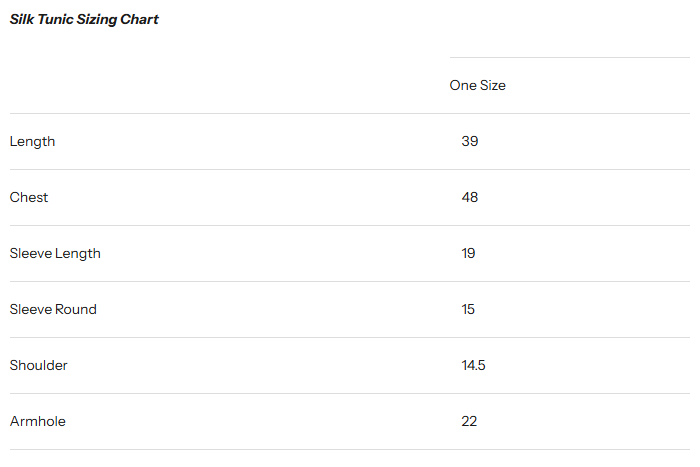The width and height of the screenshot is (700, 467).
Task: Click the Length value 39
Action: (x=470, y=142)
